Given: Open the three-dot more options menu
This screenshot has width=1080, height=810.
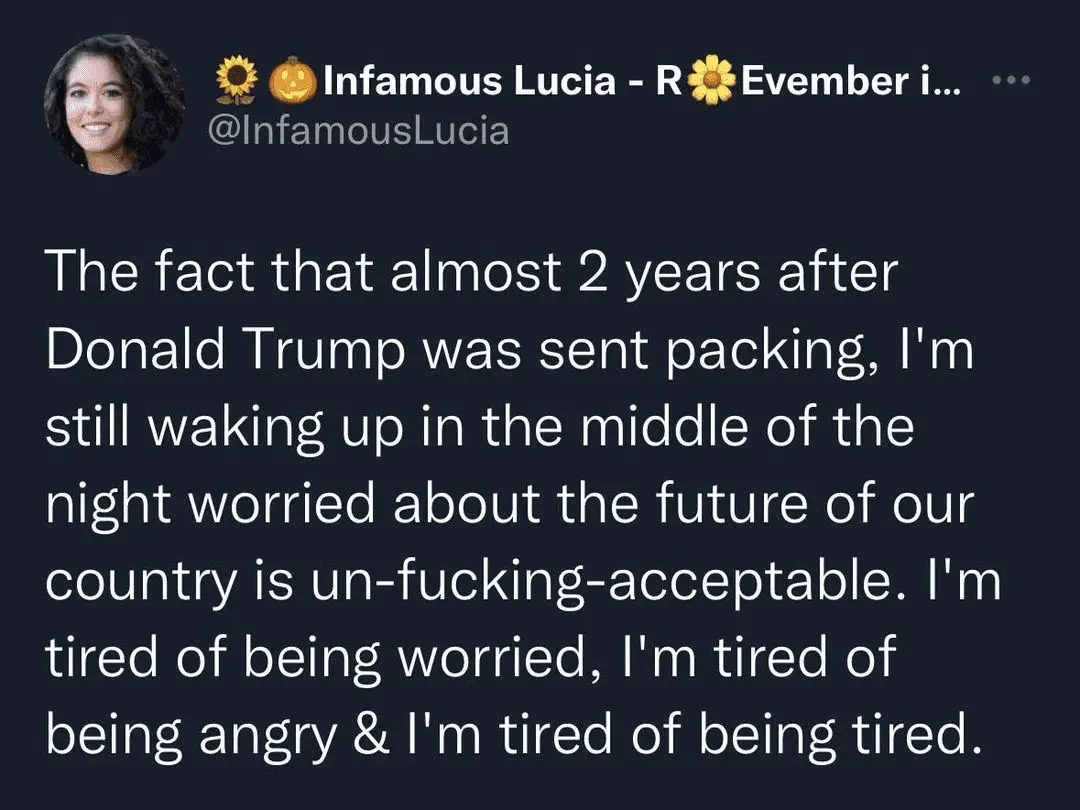Looking at the screenshot, I should (x=1008, y=80).
